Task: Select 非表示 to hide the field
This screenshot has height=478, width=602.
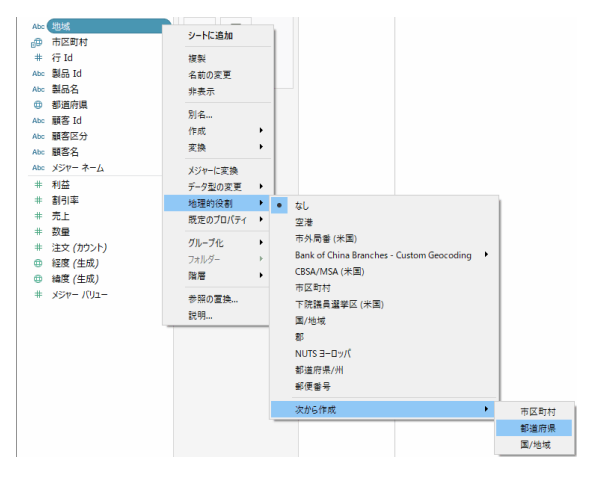Action: point(201,91)
